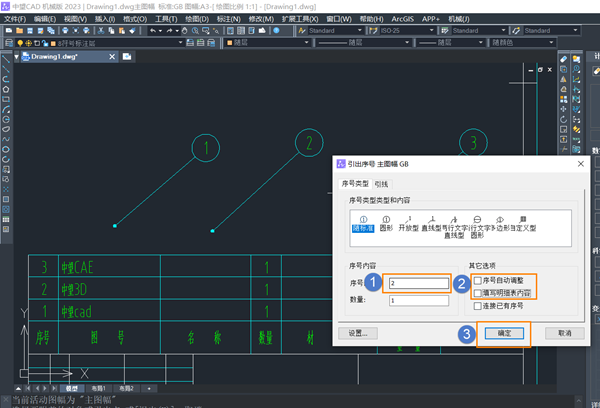Enable the 序号自动调整 checkbox
Screen dimensions: 600x408
(x=478, y=281)
